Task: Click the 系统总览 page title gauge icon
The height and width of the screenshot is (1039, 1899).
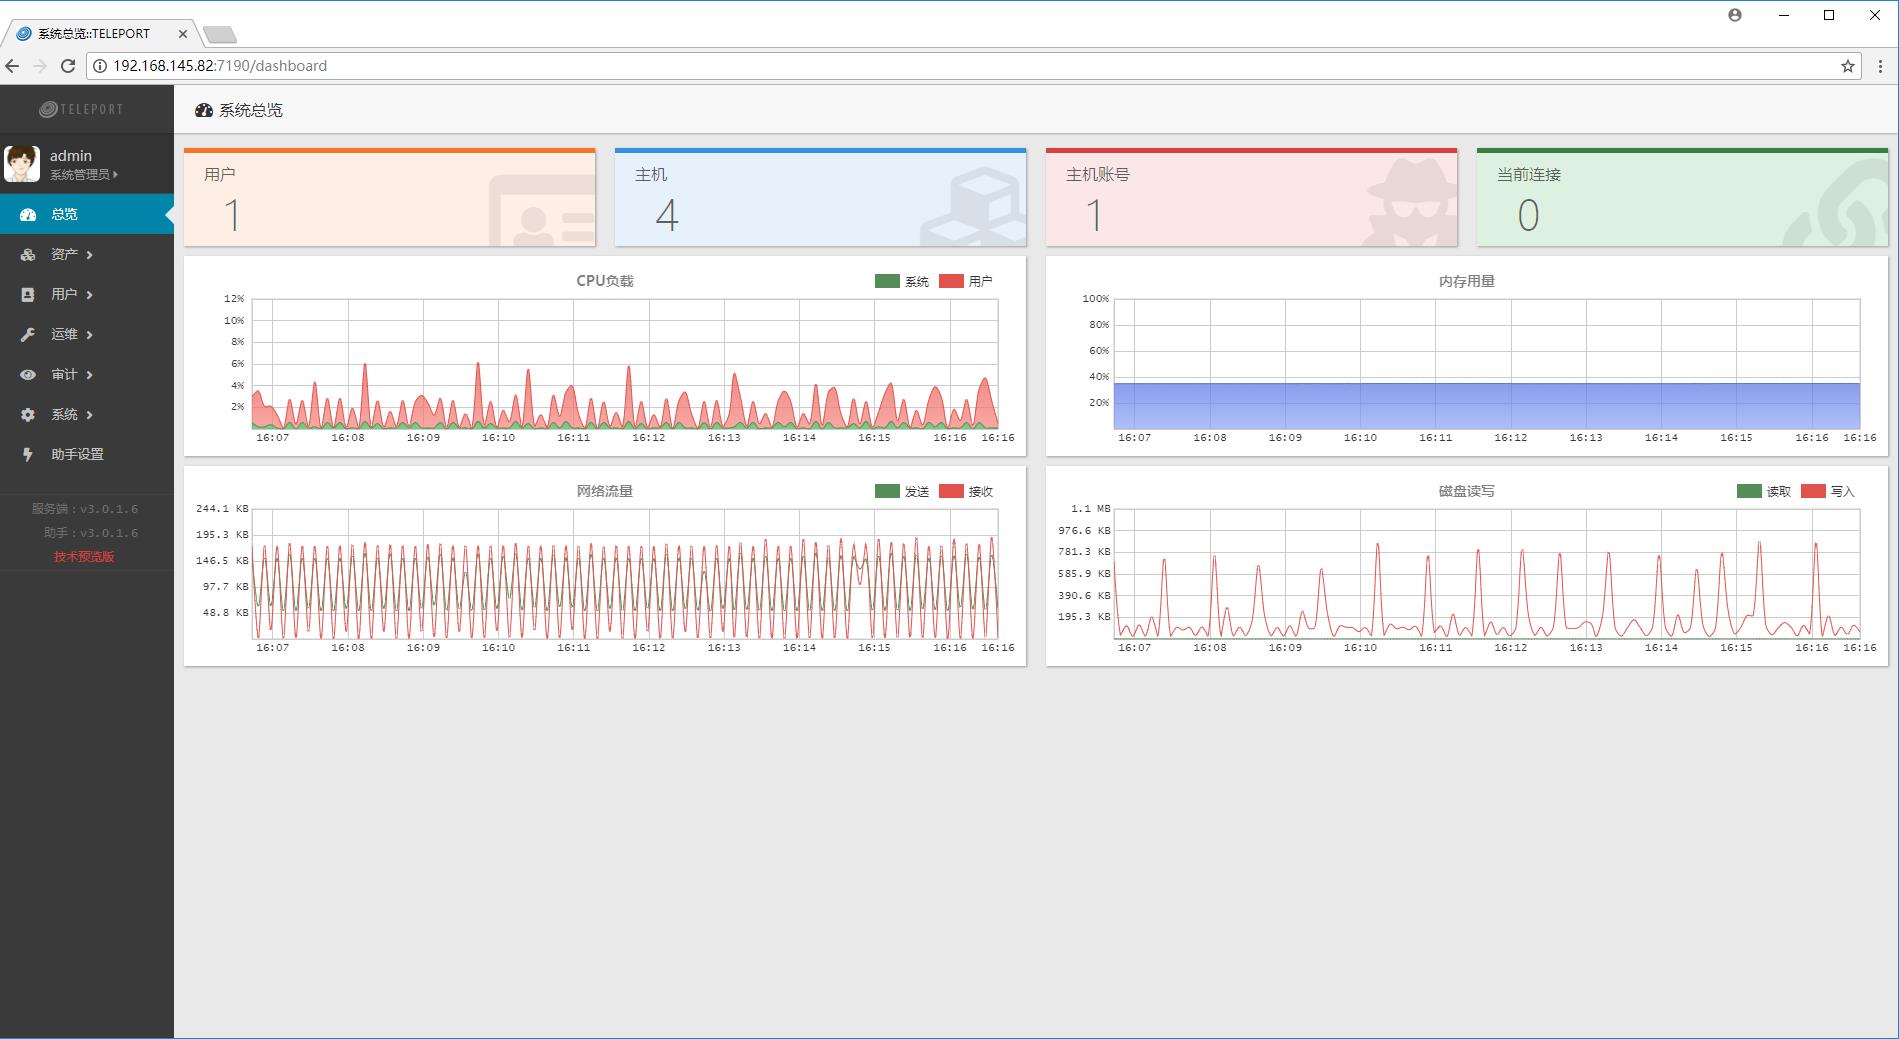Action: 204,110
